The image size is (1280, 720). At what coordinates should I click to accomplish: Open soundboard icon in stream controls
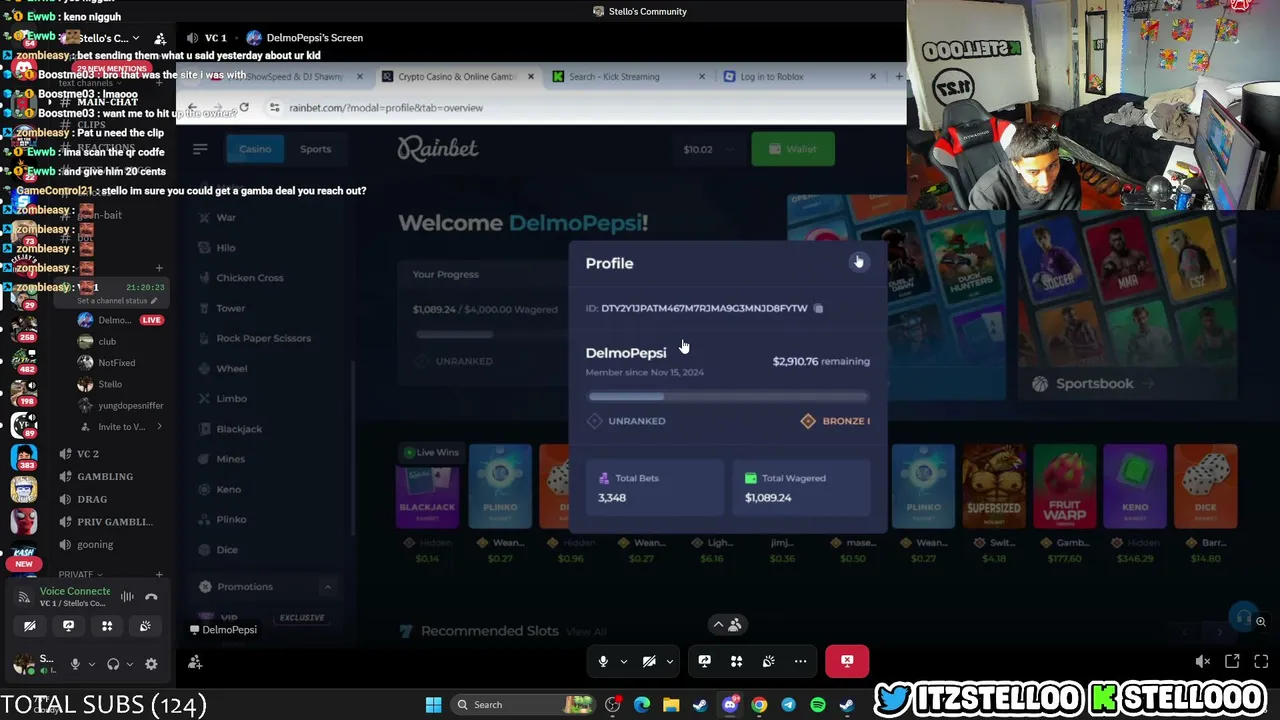click(768, 661)
